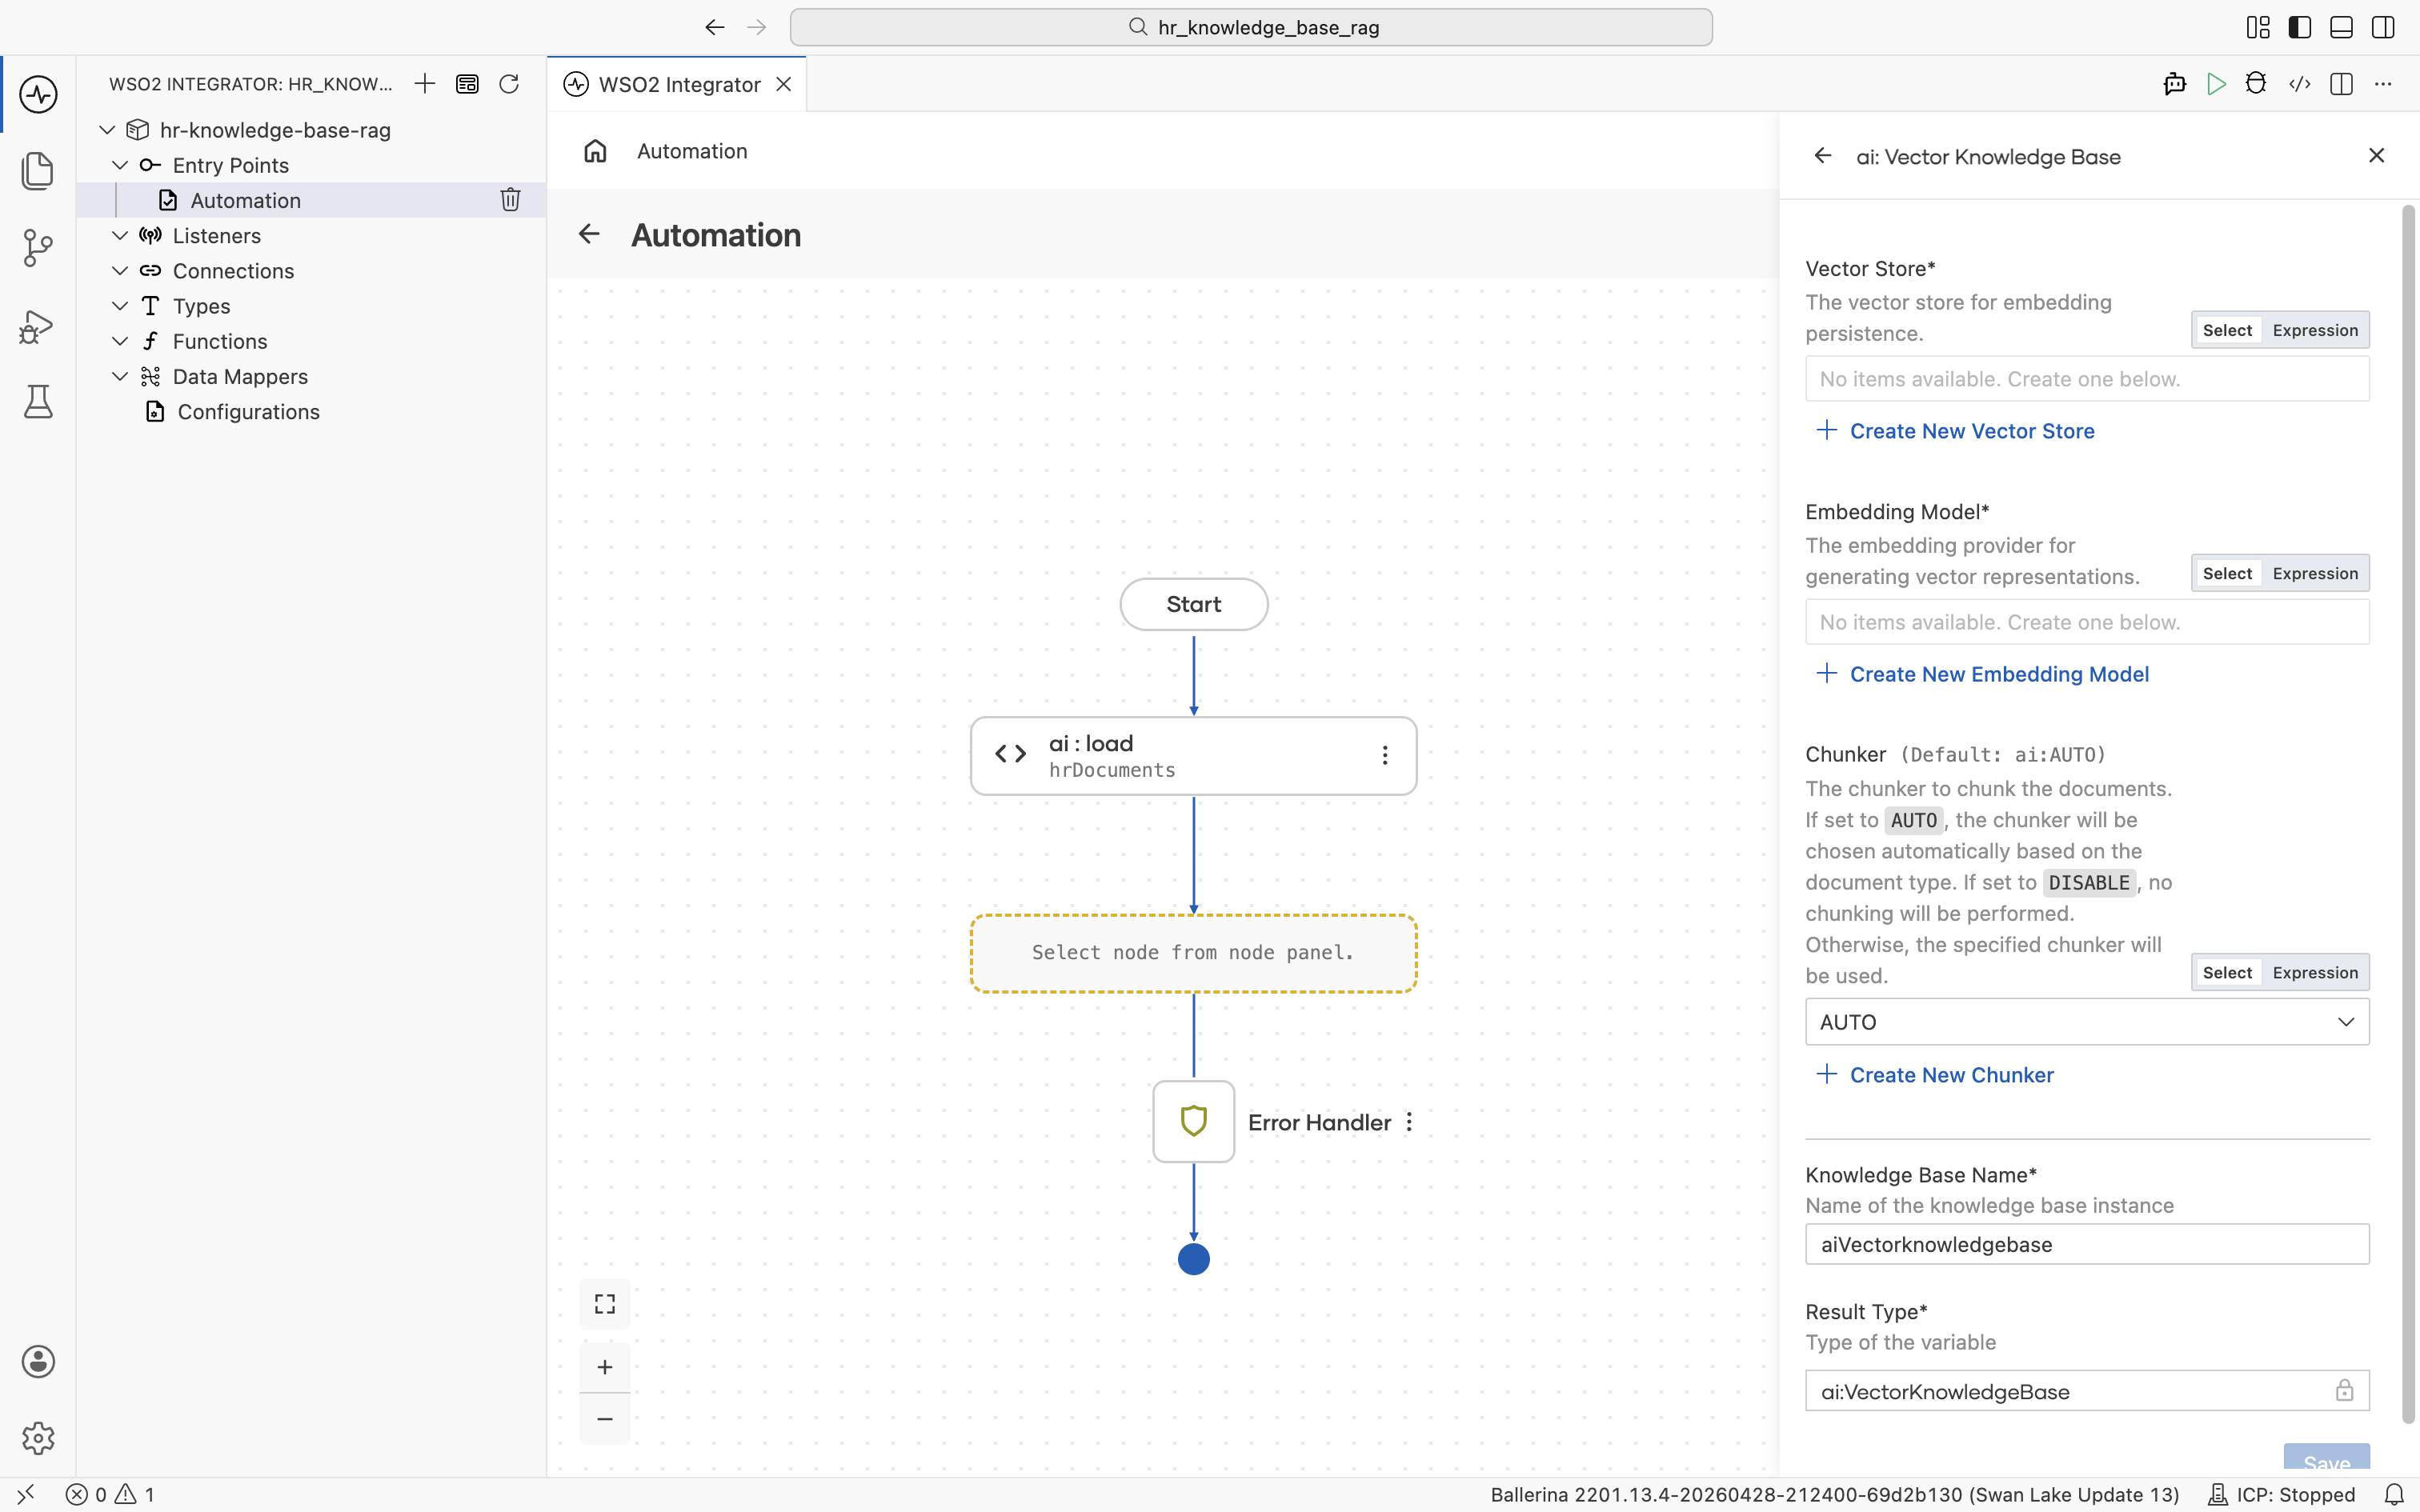Image resolution: width=2420 pixels, height=1512 pixels.
Task: Click the Start node
Action: 1193,604
